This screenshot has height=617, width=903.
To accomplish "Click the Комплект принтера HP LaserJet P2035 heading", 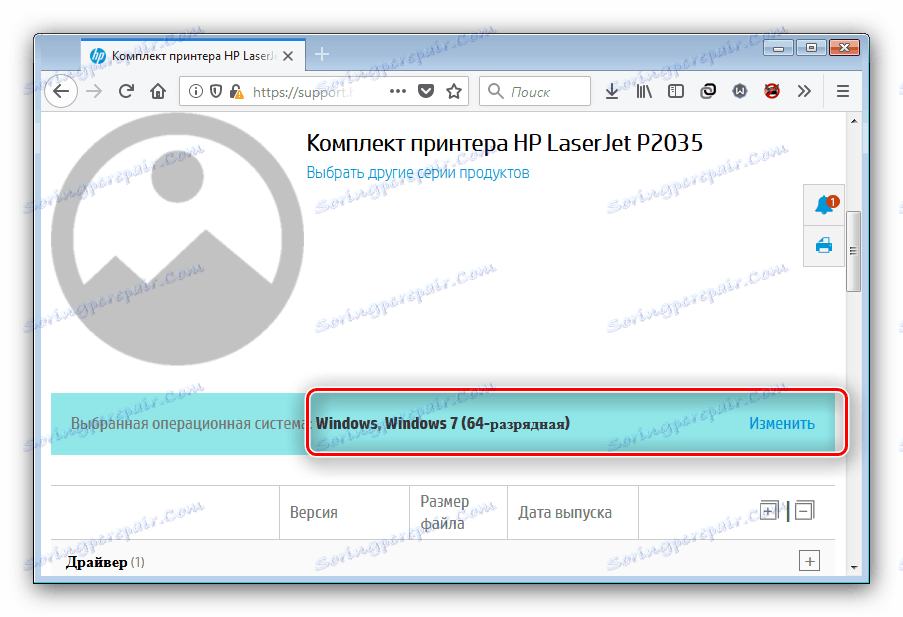I will tap(504, 143).
